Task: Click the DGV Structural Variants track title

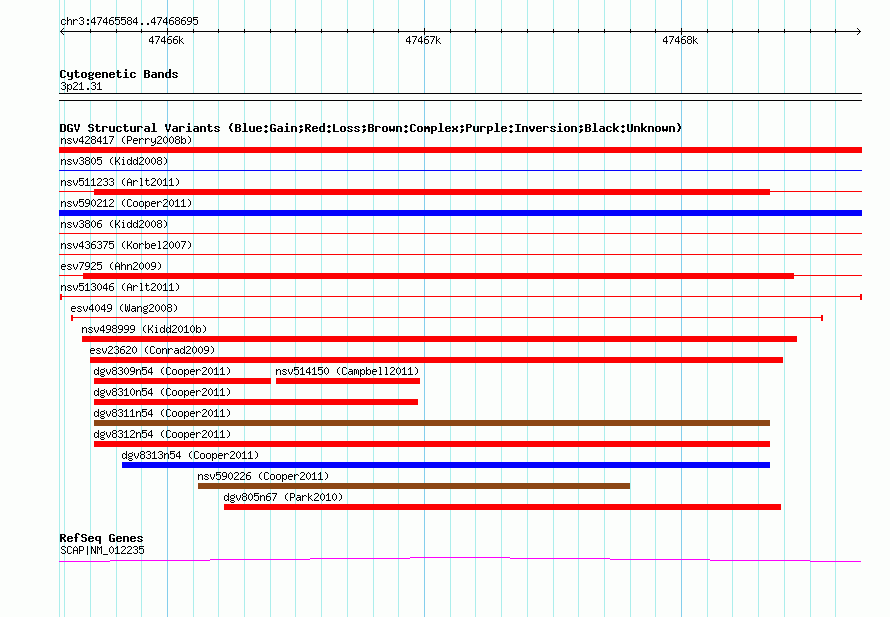Action: click(x=371, y=128)
